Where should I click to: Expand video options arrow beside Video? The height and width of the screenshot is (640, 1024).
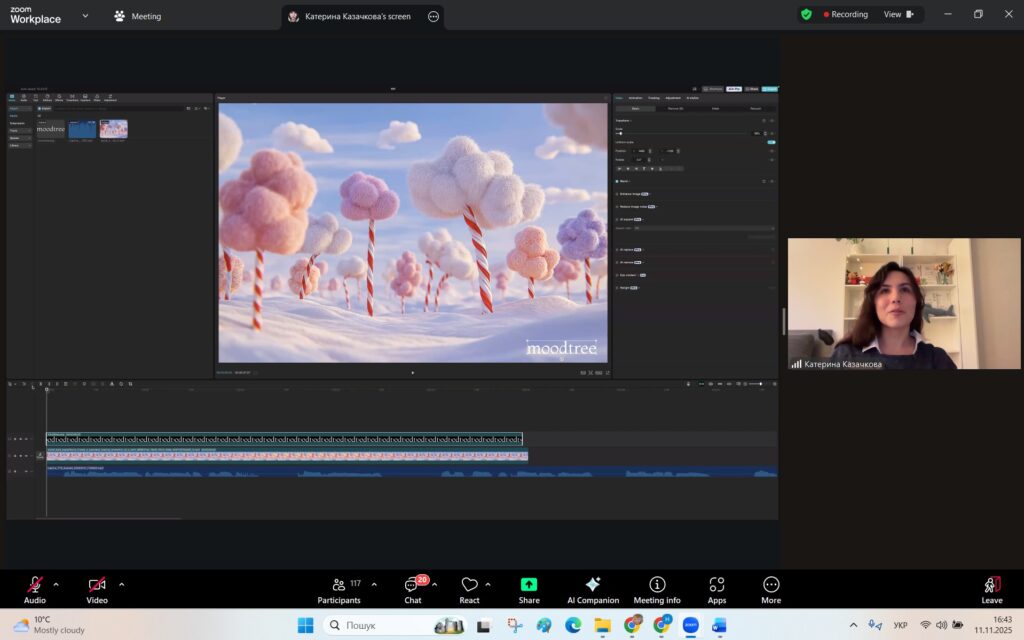click(x=122, y=584)
